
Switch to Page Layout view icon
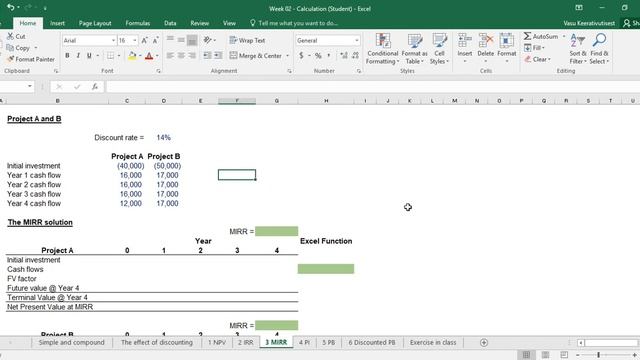545,355
